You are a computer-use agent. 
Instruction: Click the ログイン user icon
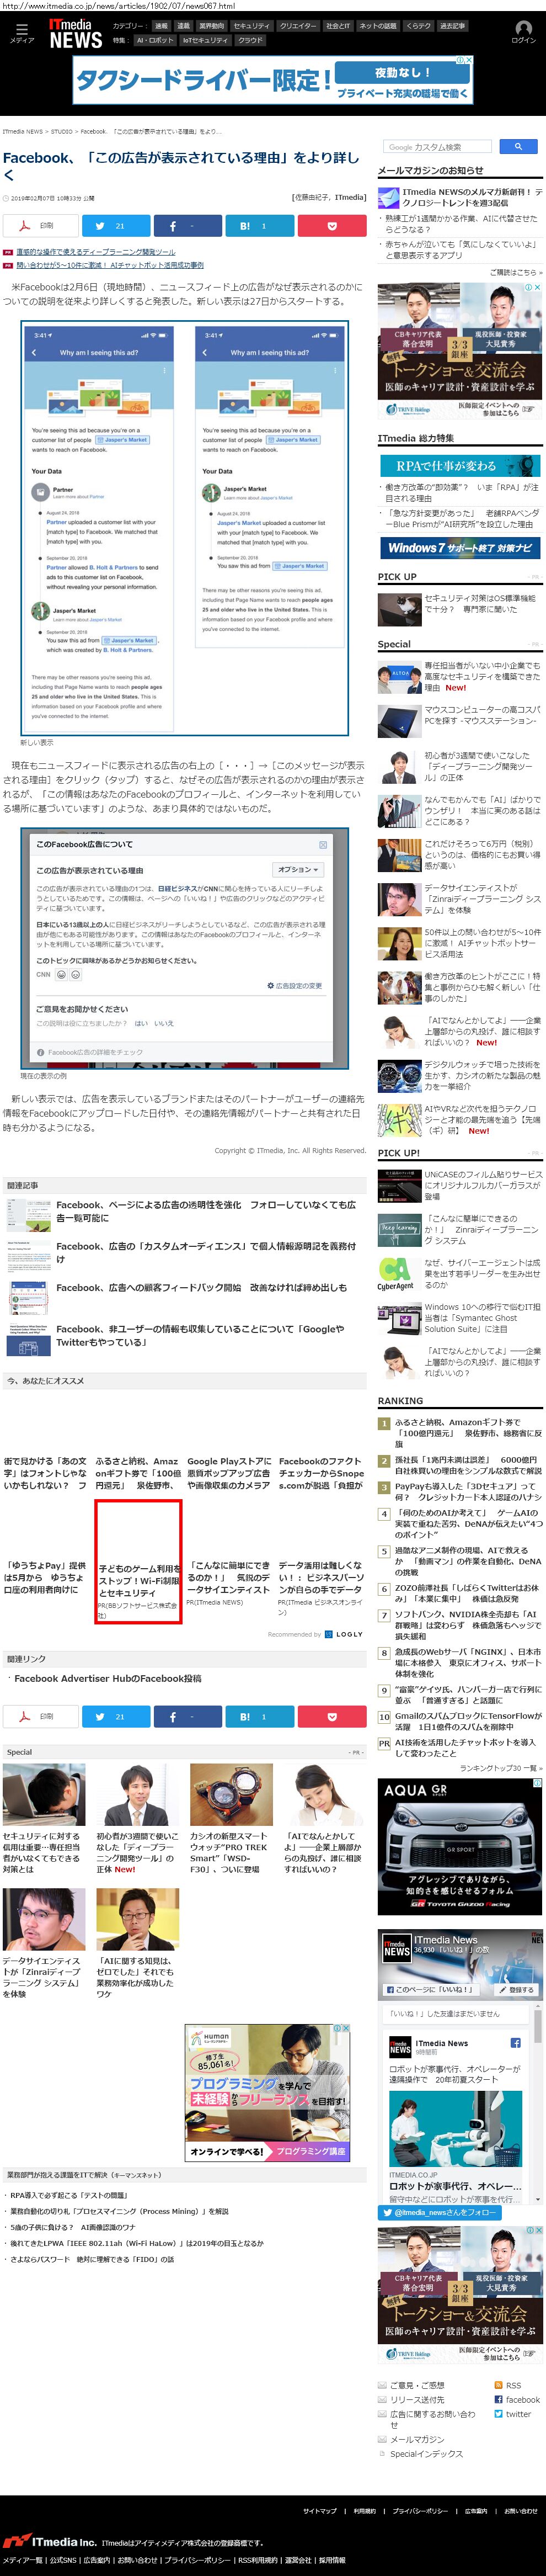[523, 32]
